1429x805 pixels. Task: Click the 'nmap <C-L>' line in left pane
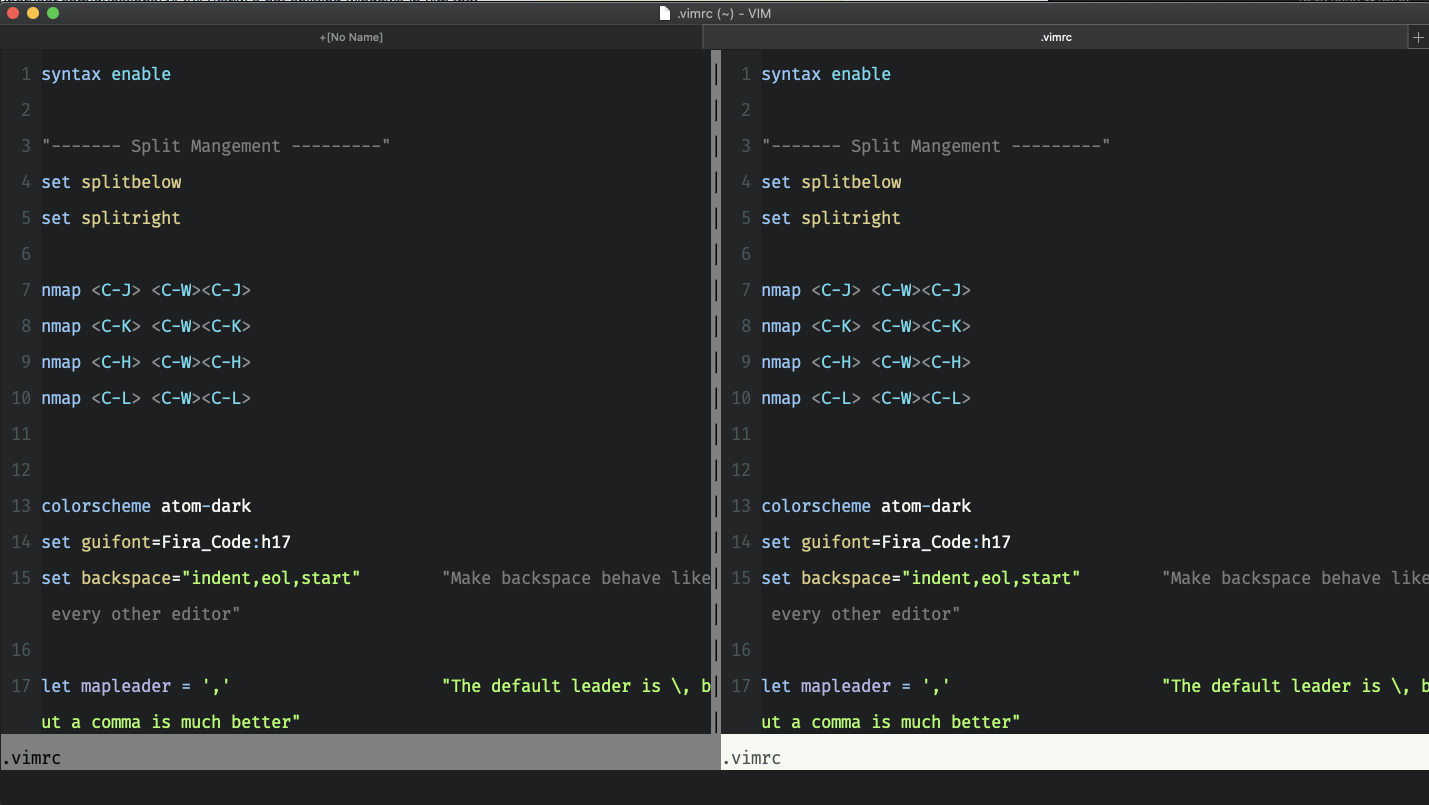(x=146, y=398)
